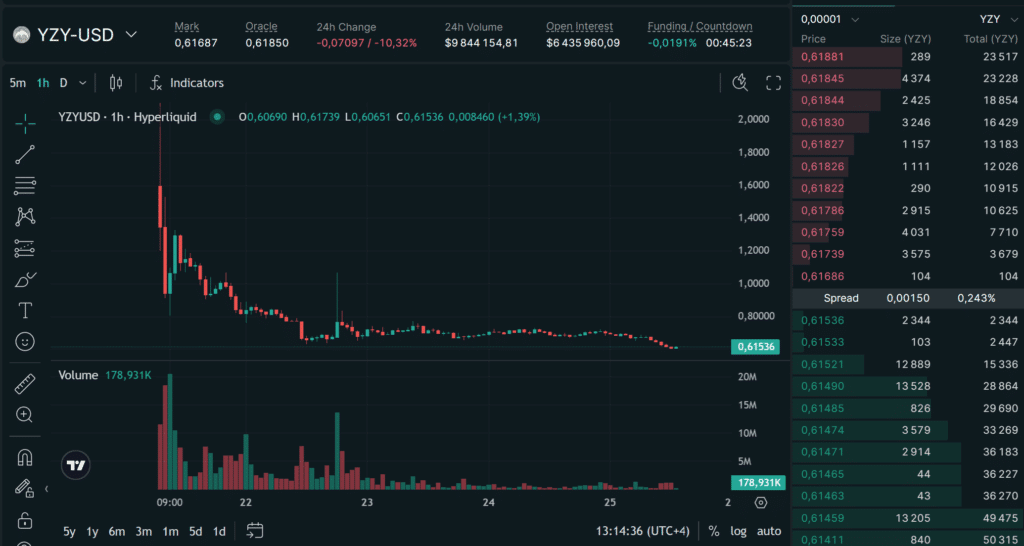Select the trend line drawing tool
This screenshot has width=1024, height=546.
coord(25,155)
